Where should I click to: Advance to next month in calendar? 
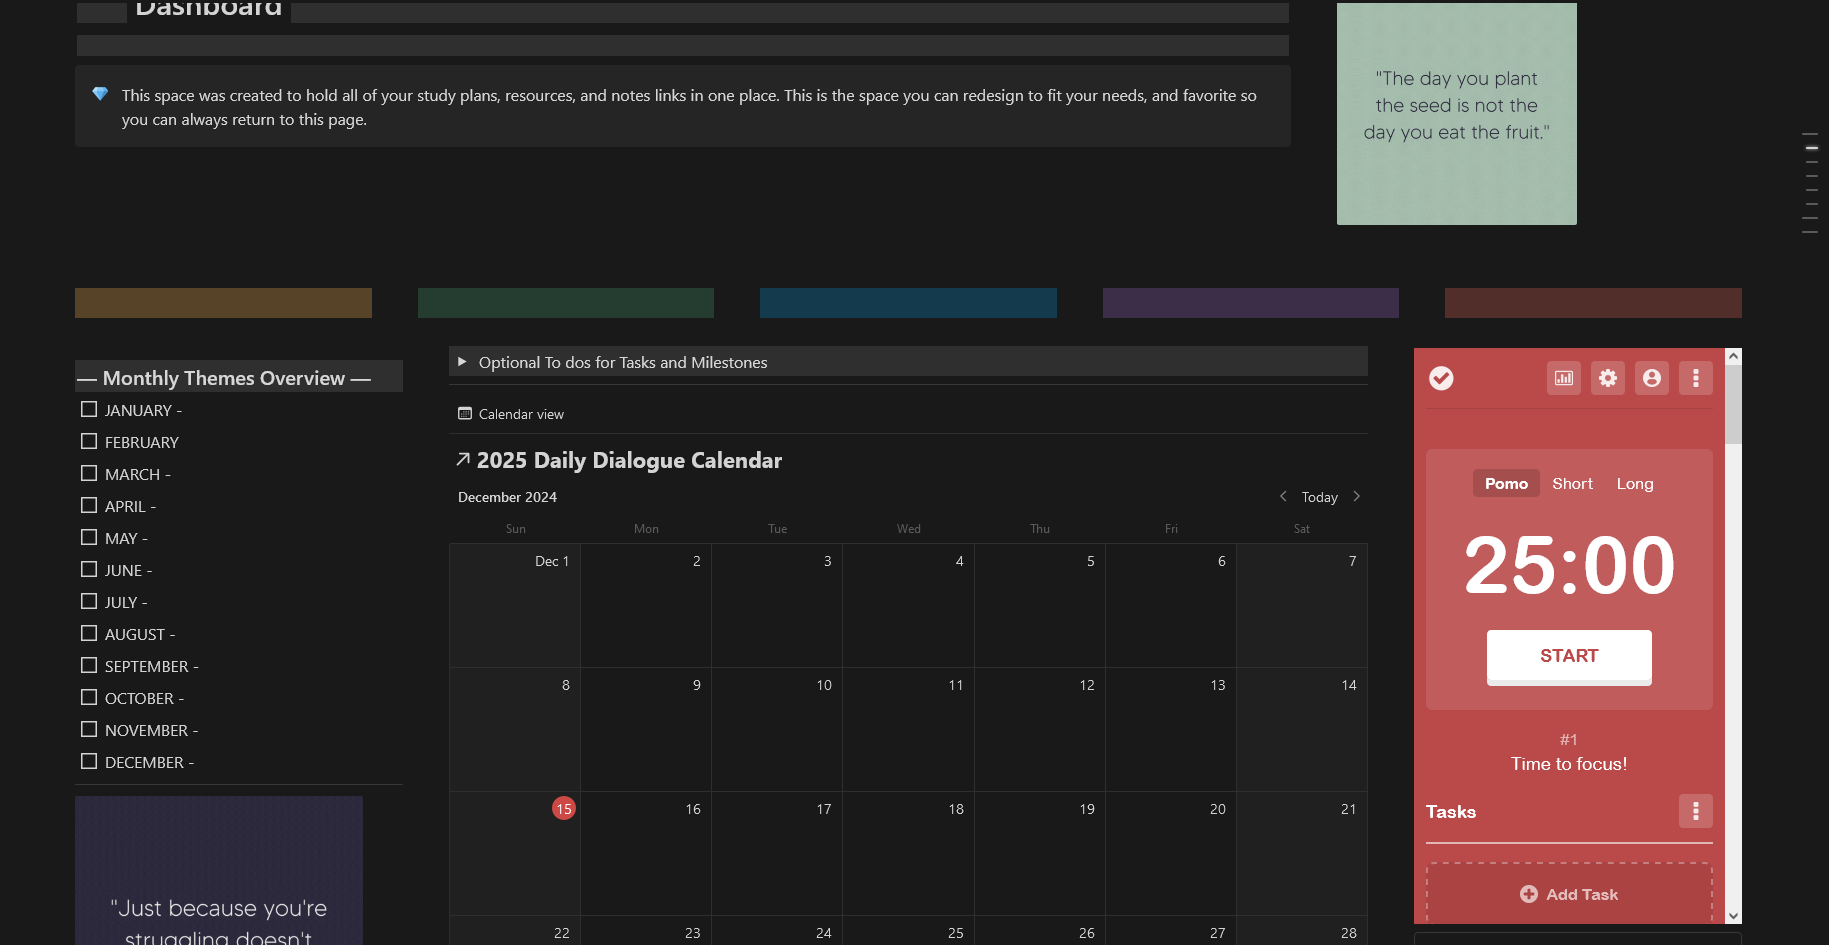pyautogui.click(x=1356, y=497)
